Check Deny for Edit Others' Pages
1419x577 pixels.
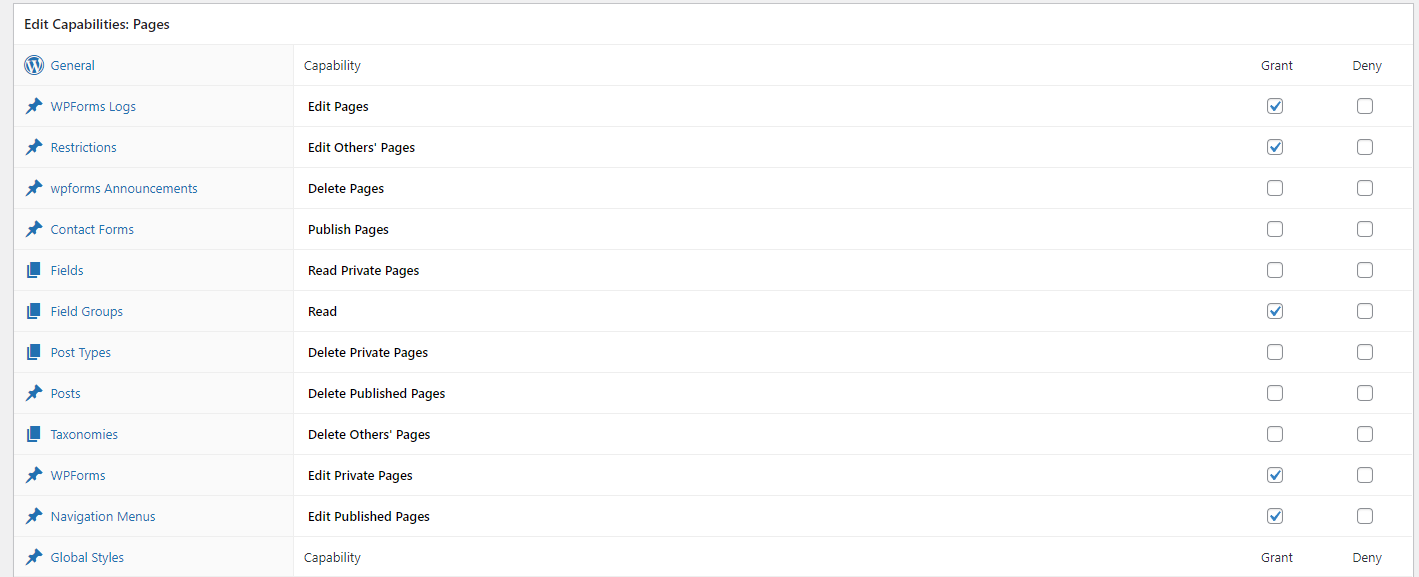1365,147
